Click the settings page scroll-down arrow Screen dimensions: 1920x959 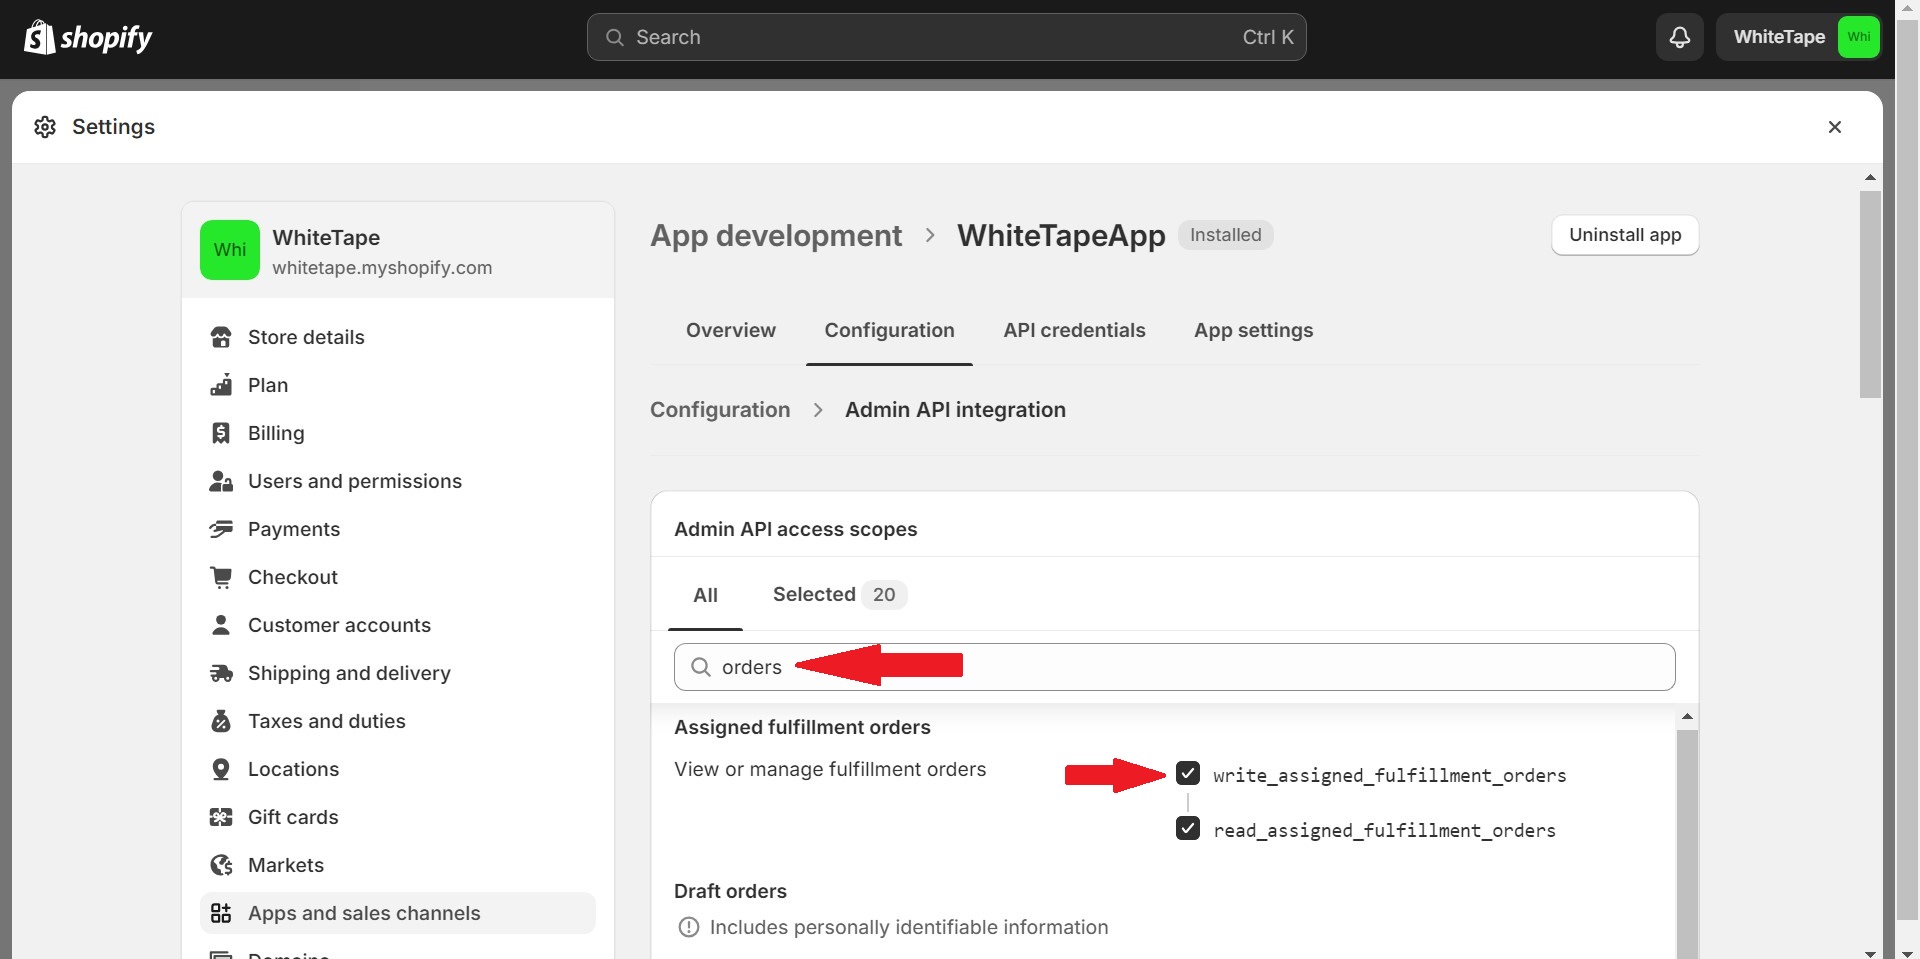1870,952
